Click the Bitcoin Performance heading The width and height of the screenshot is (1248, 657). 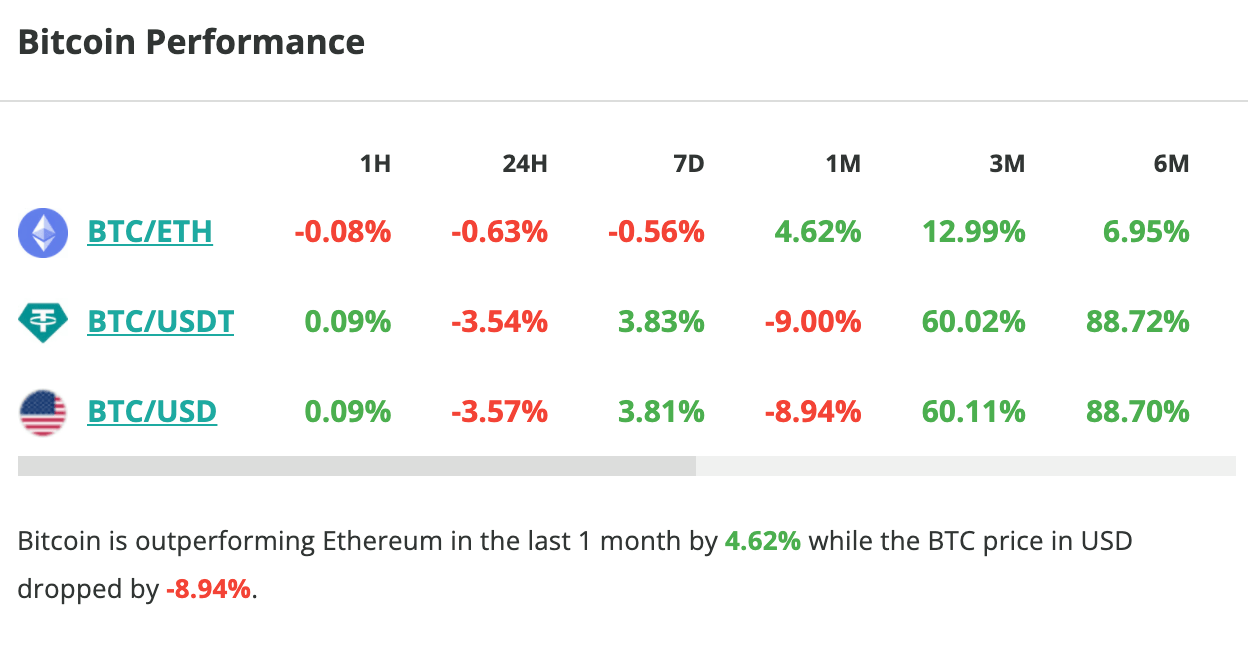click(x=191, y=43)
